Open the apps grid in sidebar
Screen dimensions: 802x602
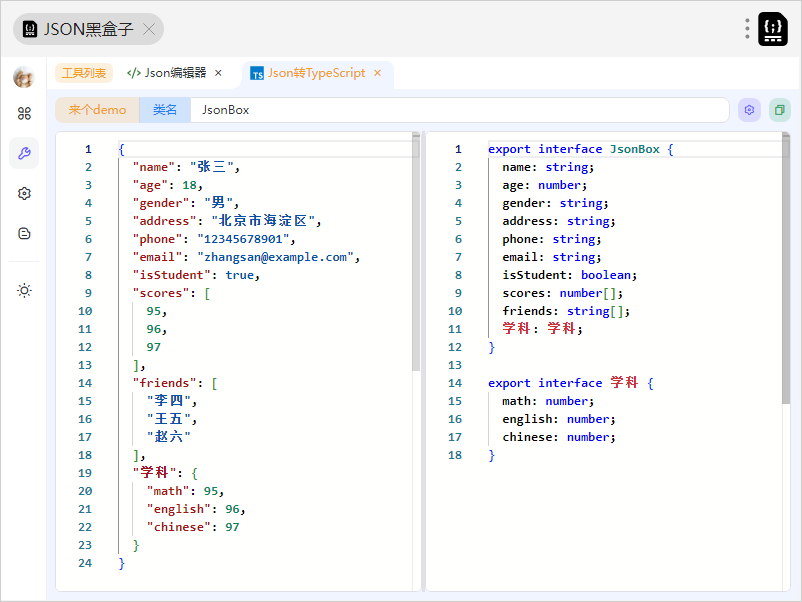pyautogui.click(x=24, y=113)
